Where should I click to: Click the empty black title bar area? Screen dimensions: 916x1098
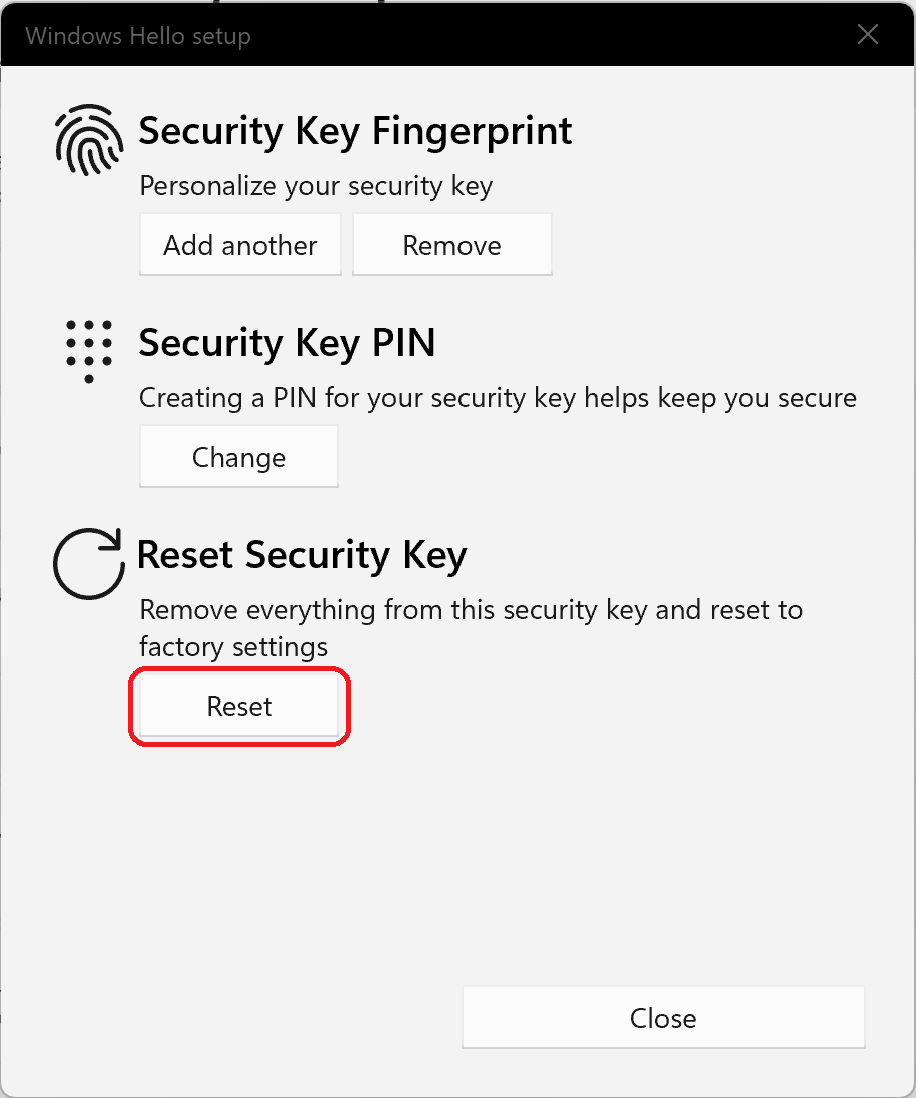point(546,35)
